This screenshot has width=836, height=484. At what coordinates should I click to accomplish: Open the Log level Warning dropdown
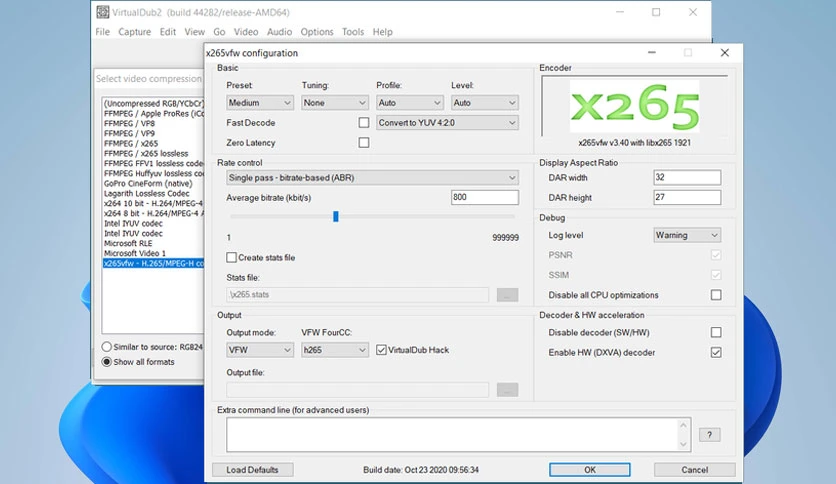pyautogui.click(x=687, y=235)
